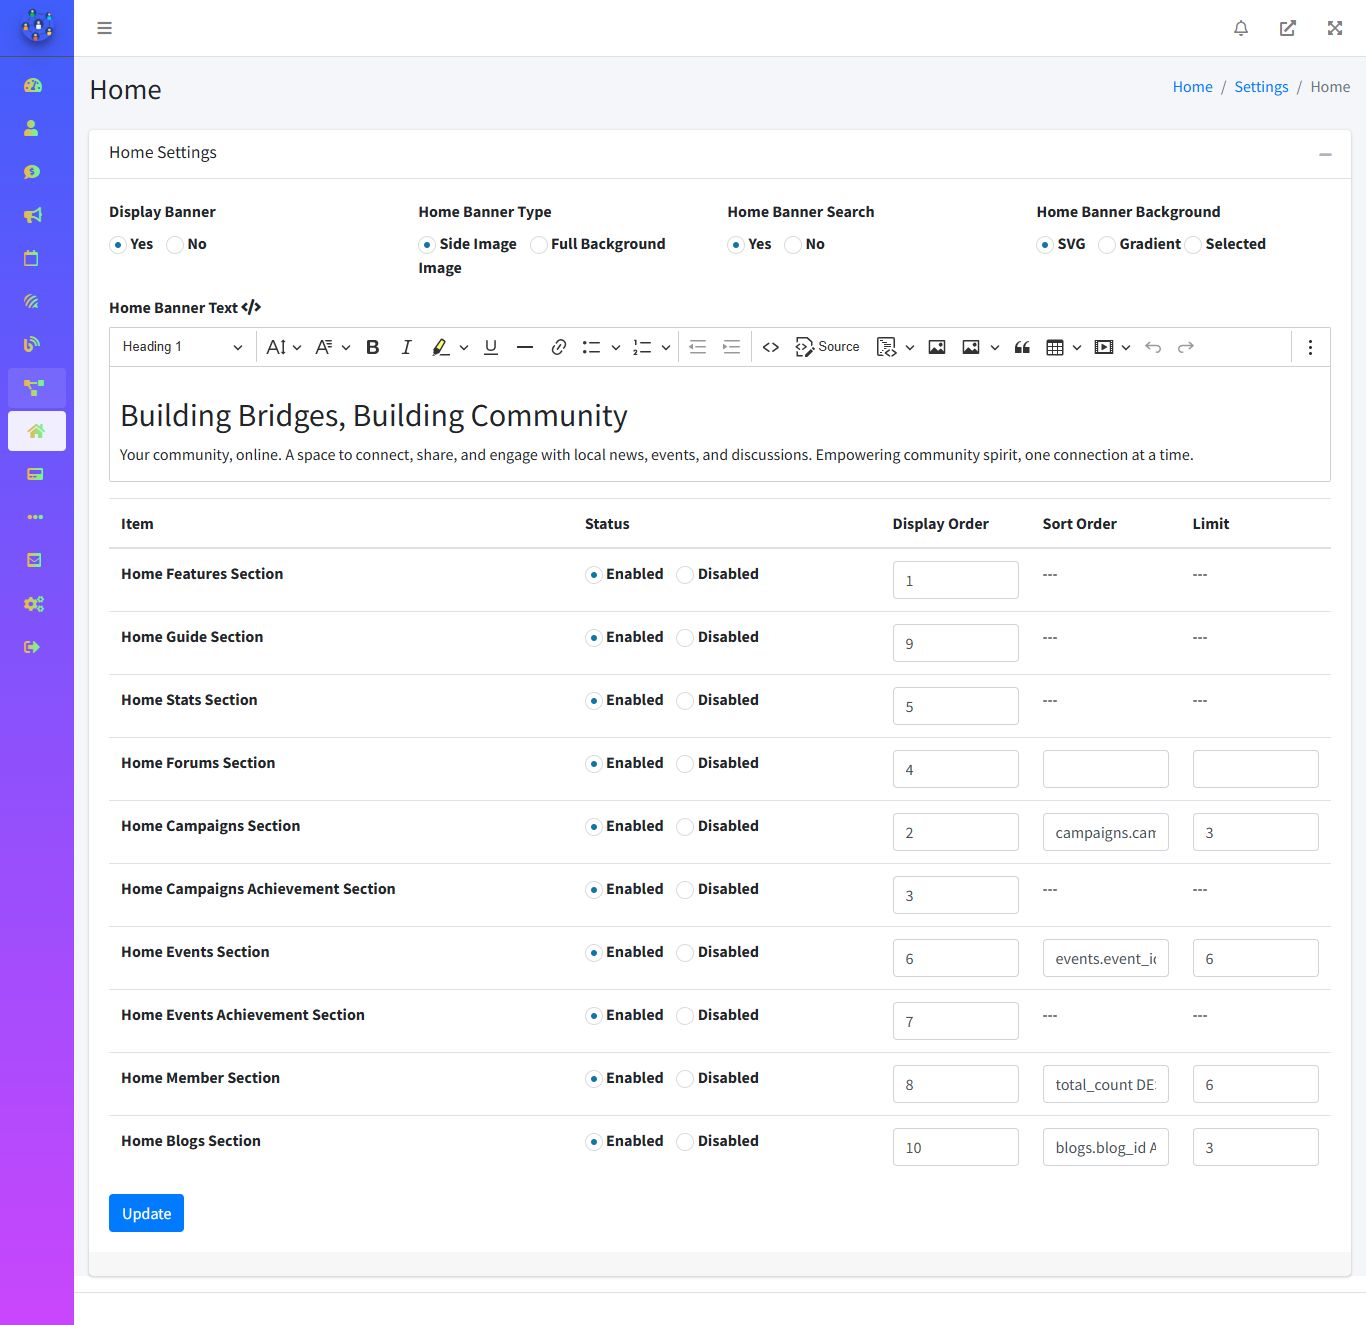Screen dimensions: 1366x1325
Task: Click the link insert icon
Action: (559, 347)
